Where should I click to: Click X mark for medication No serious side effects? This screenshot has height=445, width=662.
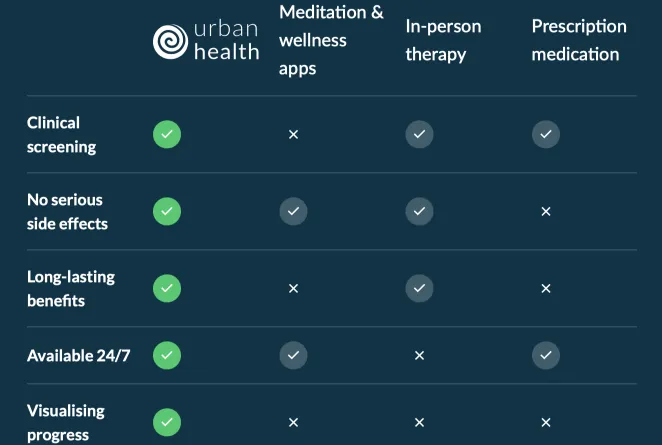[546, 211]
